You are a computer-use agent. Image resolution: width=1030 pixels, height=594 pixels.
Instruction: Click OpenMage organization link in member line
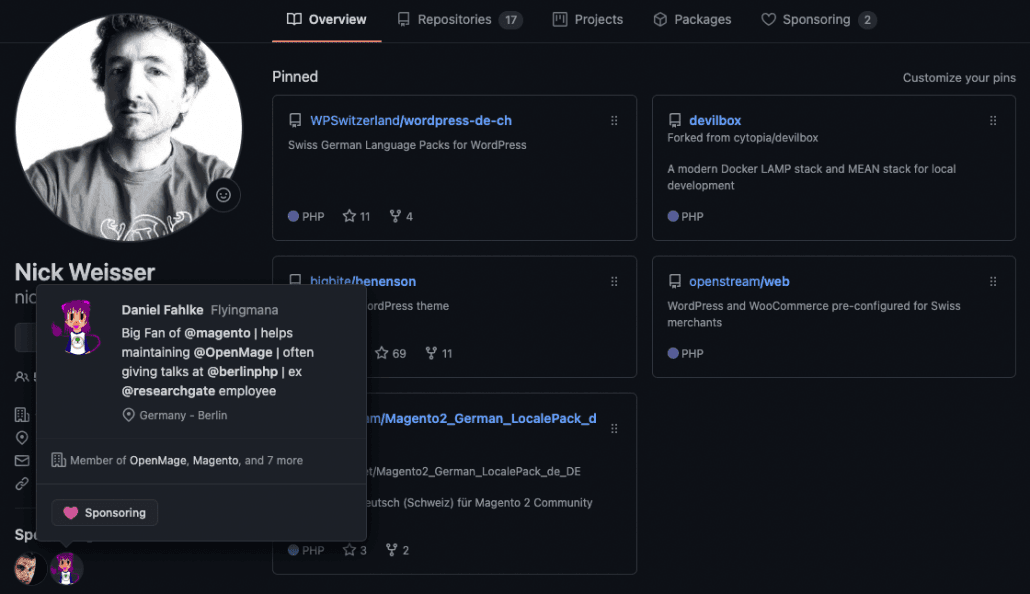tap(158, 460)
